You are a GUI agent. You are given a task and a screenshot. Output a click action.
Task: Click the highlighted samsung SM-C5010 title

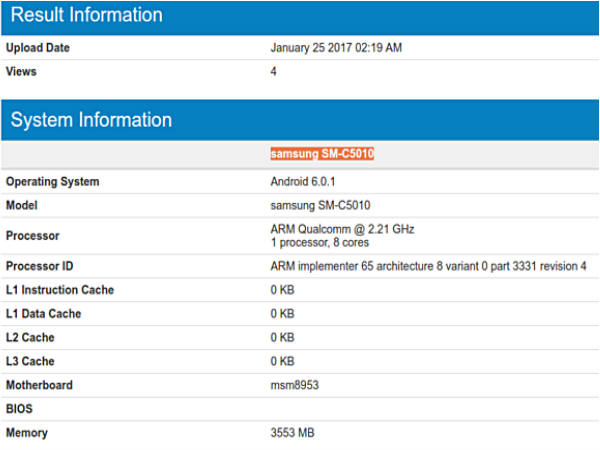[x=322, y=153]
